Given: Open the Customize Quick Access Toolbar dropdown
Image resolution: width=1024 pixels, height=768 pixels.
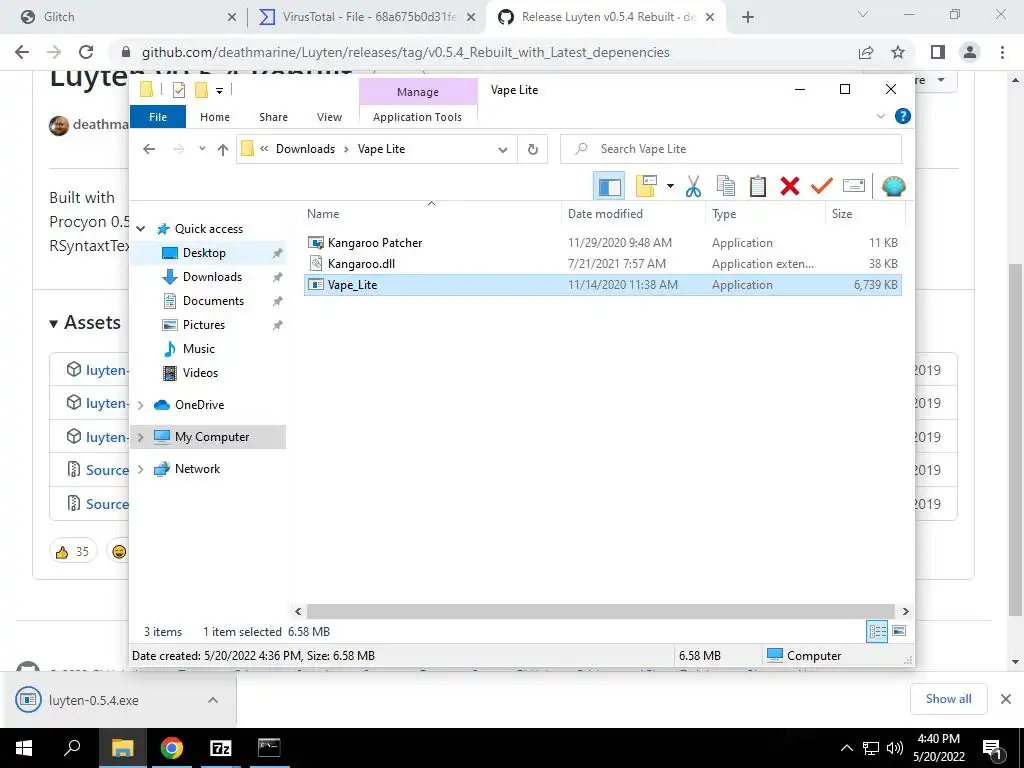Looking at the screenshot, I should [219, 91].
